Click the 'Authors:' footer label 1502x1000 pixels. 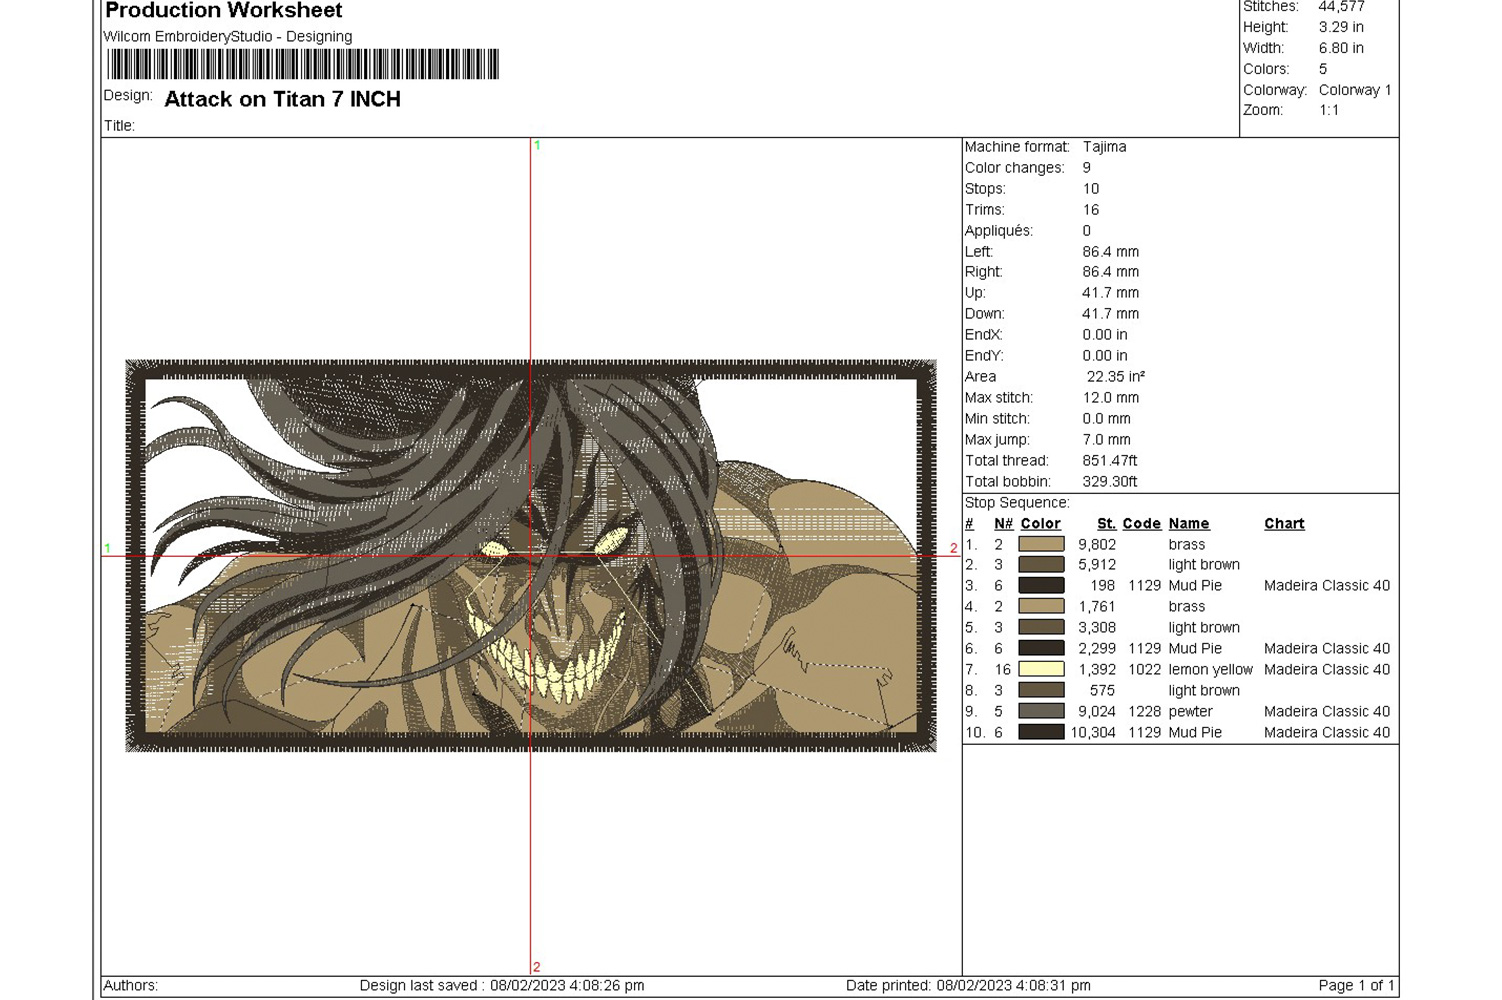131,986
